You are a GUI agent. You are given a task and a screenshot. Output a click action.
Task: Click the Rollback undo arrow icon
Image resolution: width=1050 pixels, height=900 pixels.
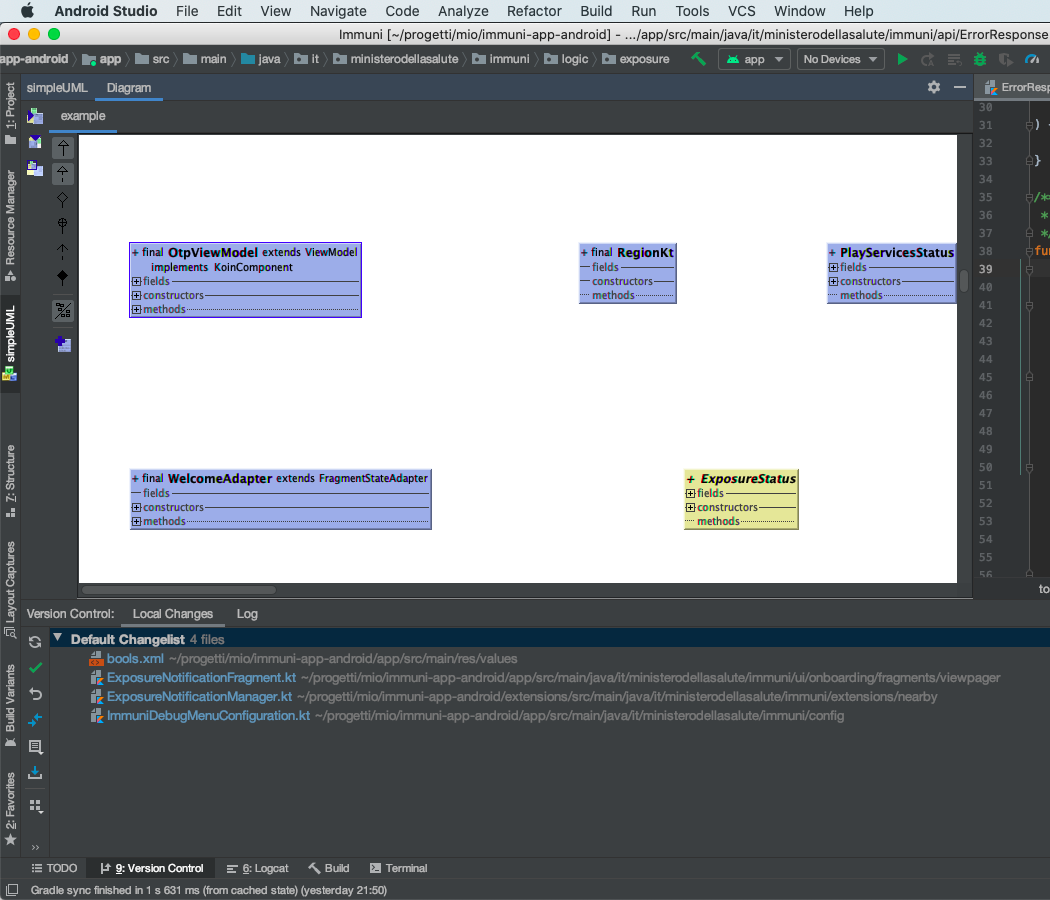(x=35, y=694)
